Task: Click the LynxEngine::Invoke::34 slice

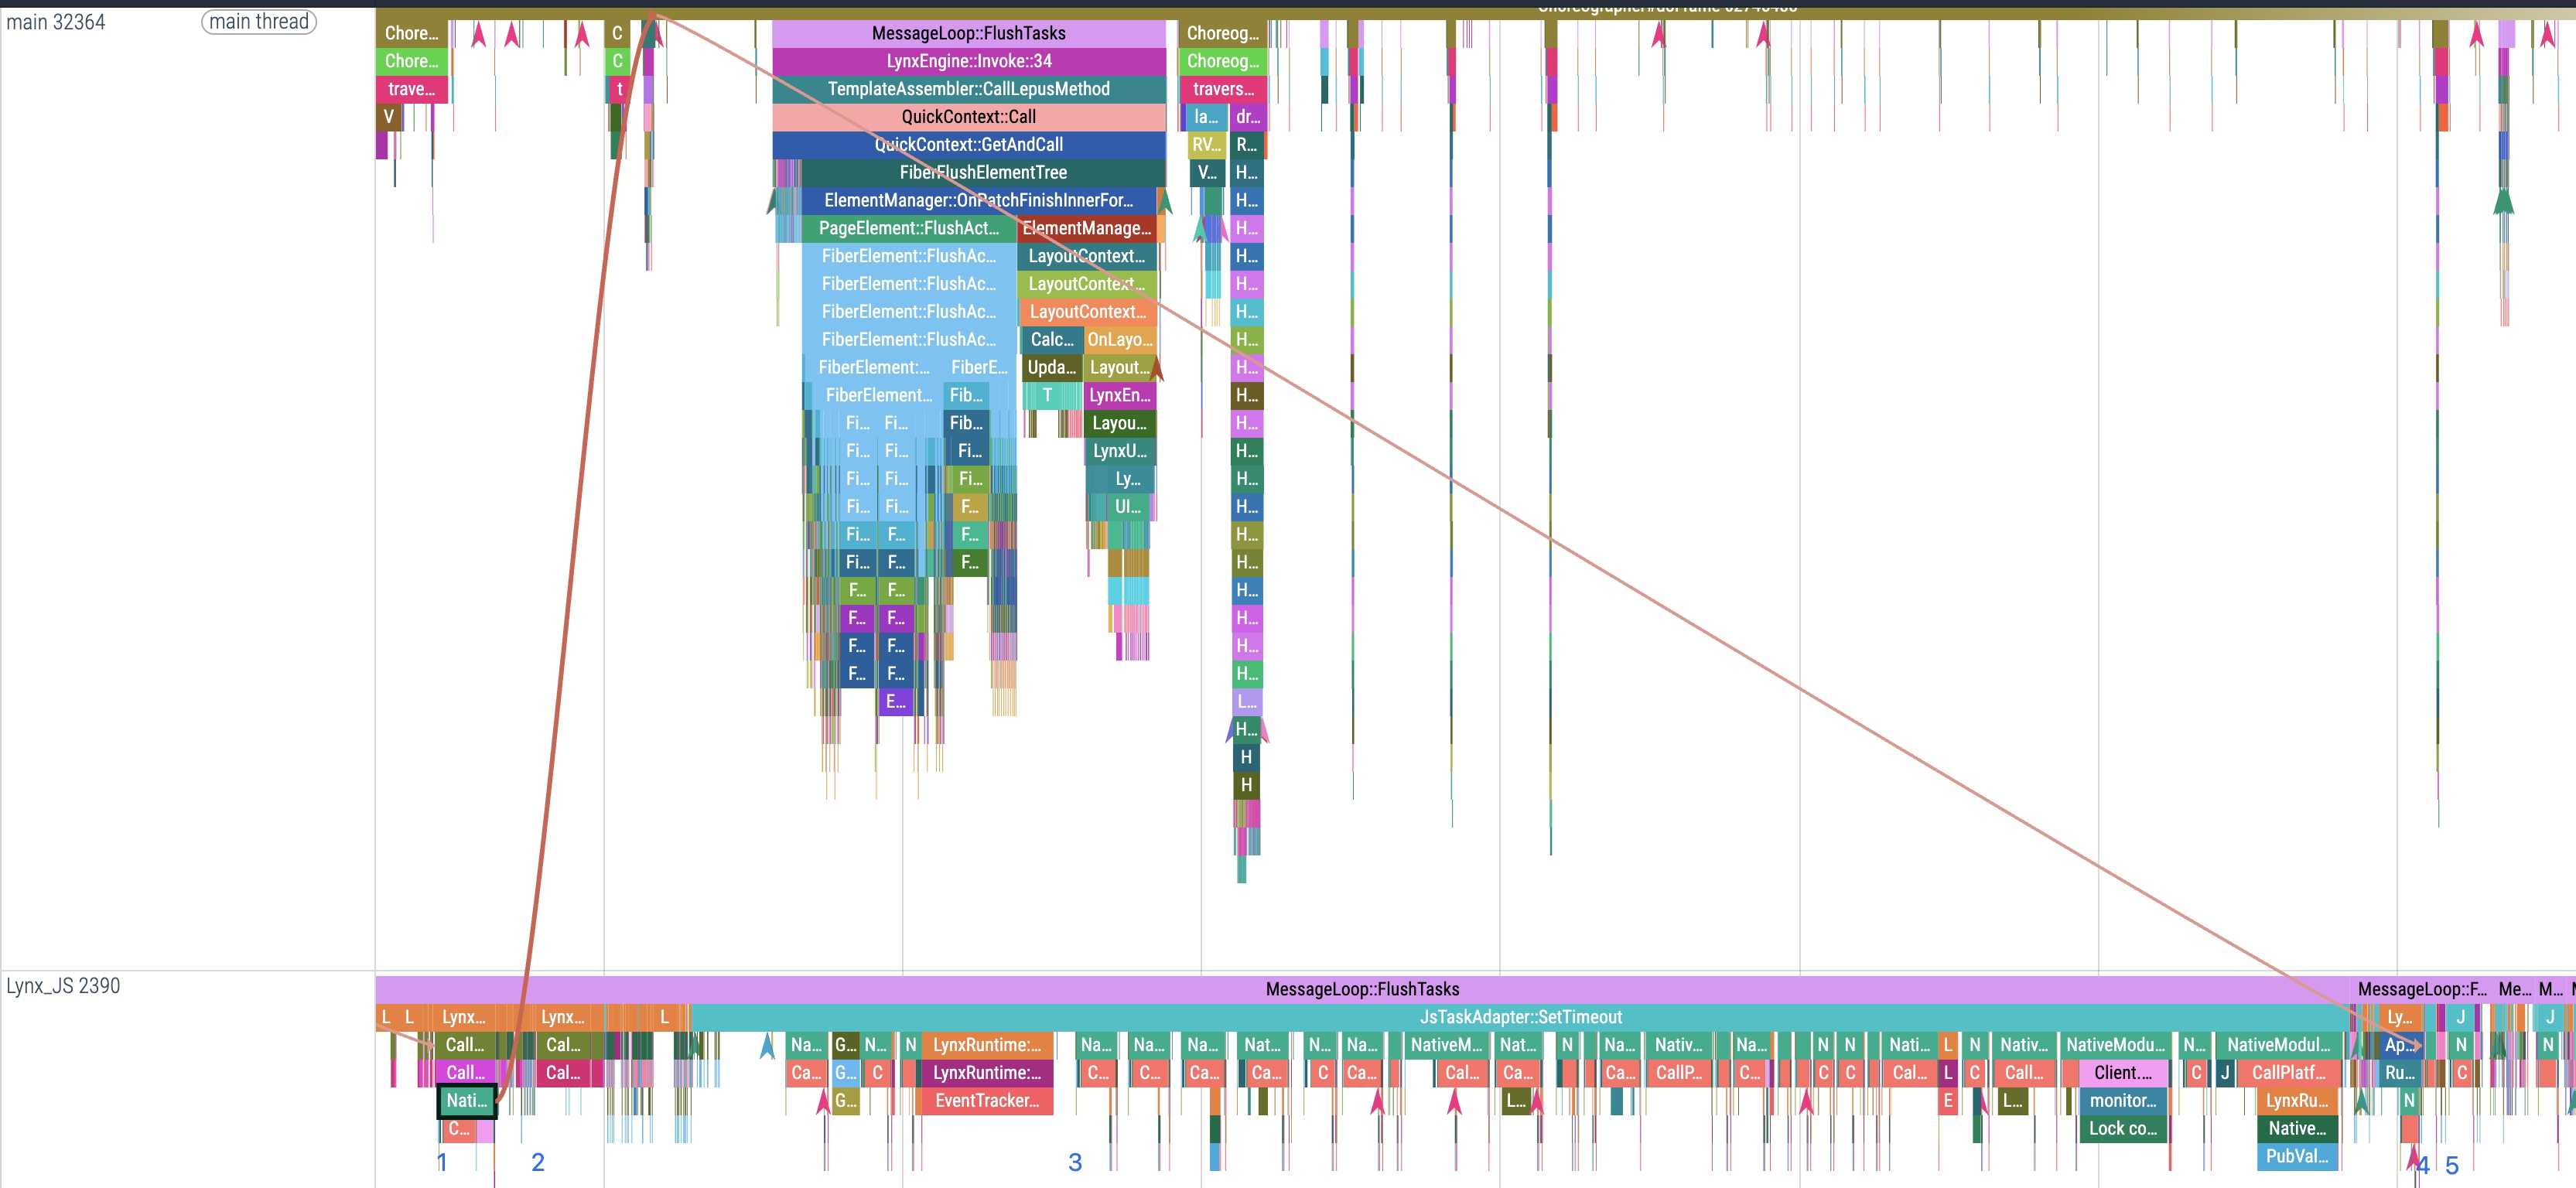Action: click(x=968, y=61)
